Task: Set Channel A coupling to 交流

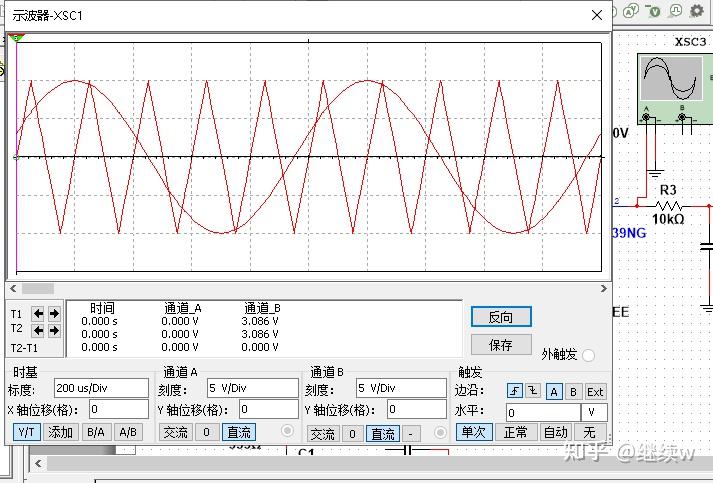Action: coord(176,432)
